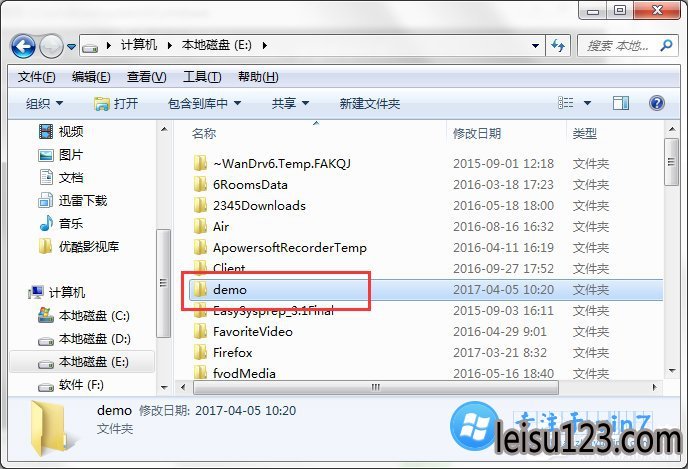
Task: Toggle the preview pane icon
Action: pos(620,104)
